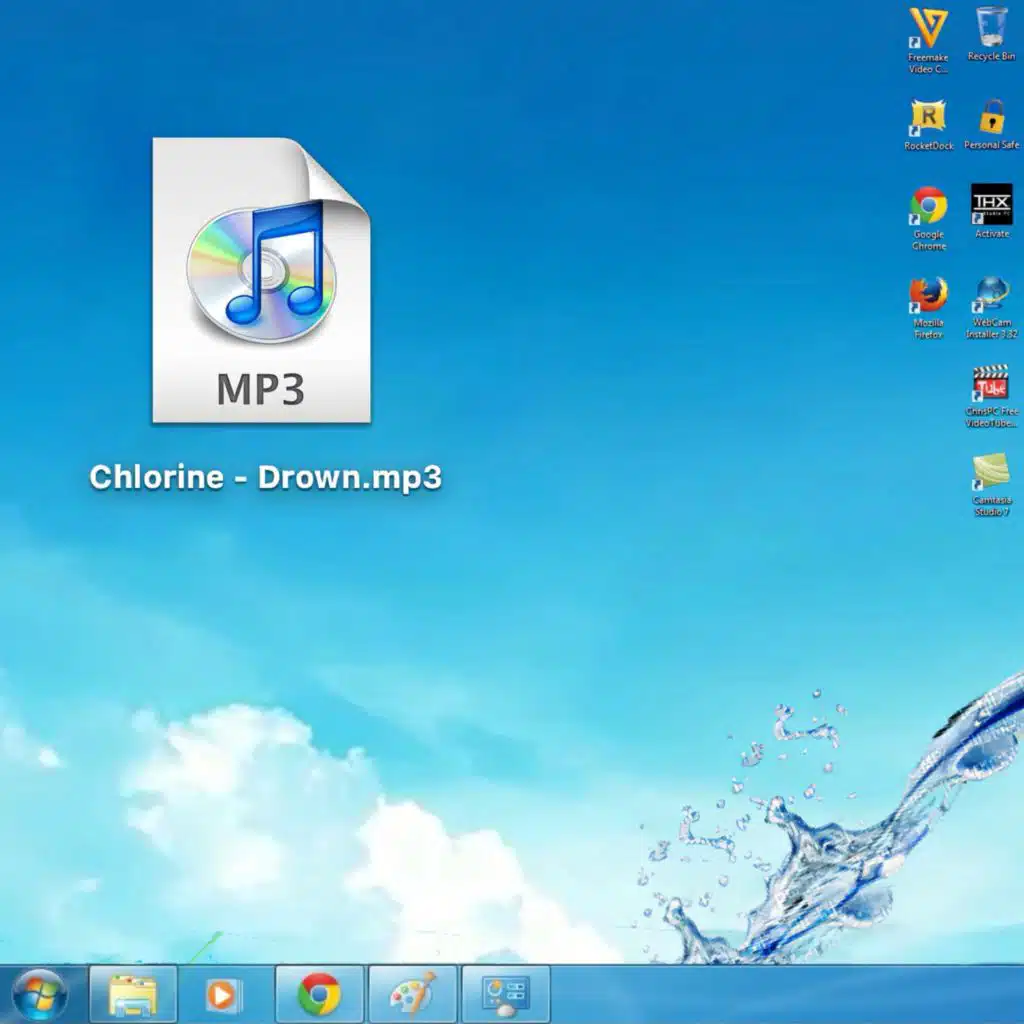Click the 'Chlorine - Drown.mp3' file name
The image size is (1024, 1024).
[265, 476]
